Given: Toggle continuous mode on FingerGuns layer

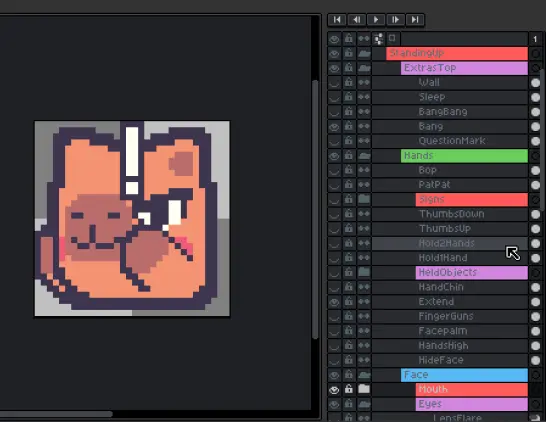Looking at the screenshot, I should click(x=364, y=316).
